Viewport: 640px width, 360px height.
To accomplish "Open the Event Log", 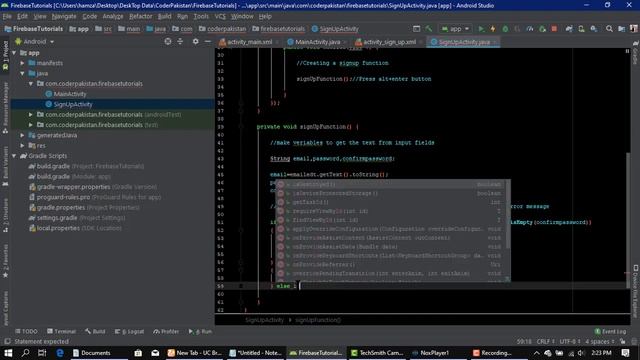I will pos(610,331).
